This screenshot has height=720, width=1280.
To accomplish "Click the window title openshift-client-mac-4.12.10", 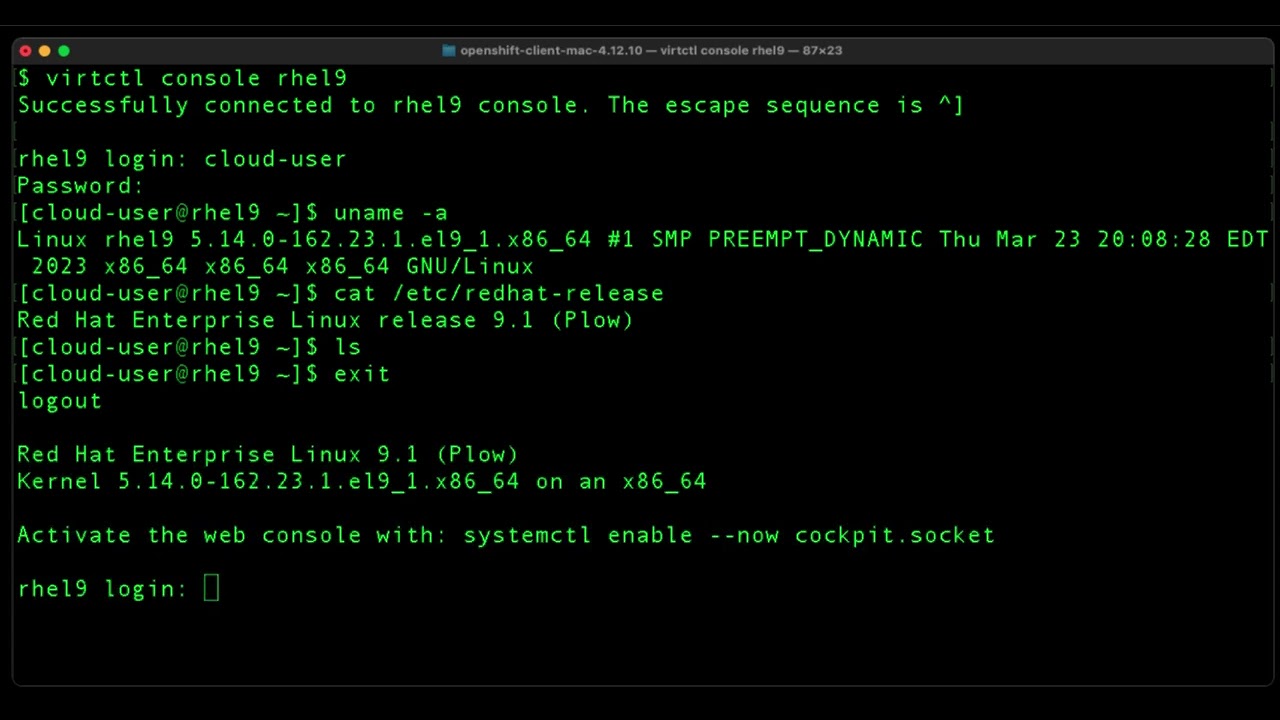I will pos(651,50).
